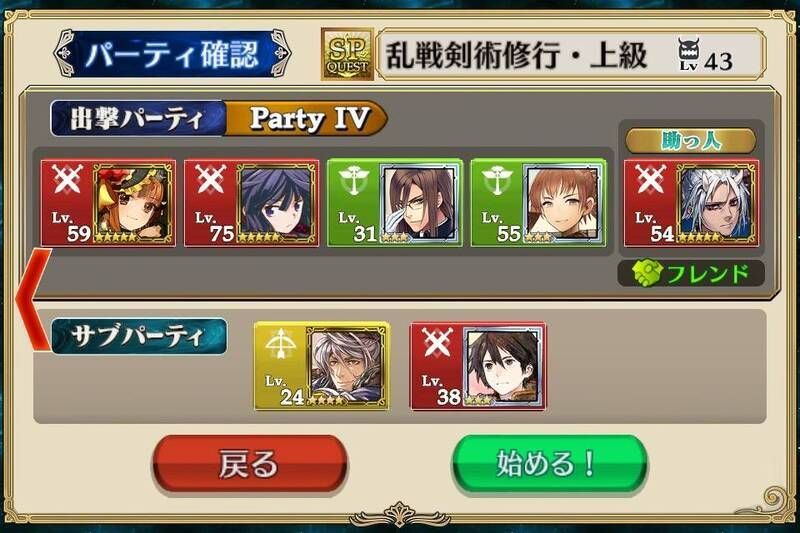Choose the Lv. 55 brown-haired healer card
Screen dimensions: 800x533
(x=539, y=203)
